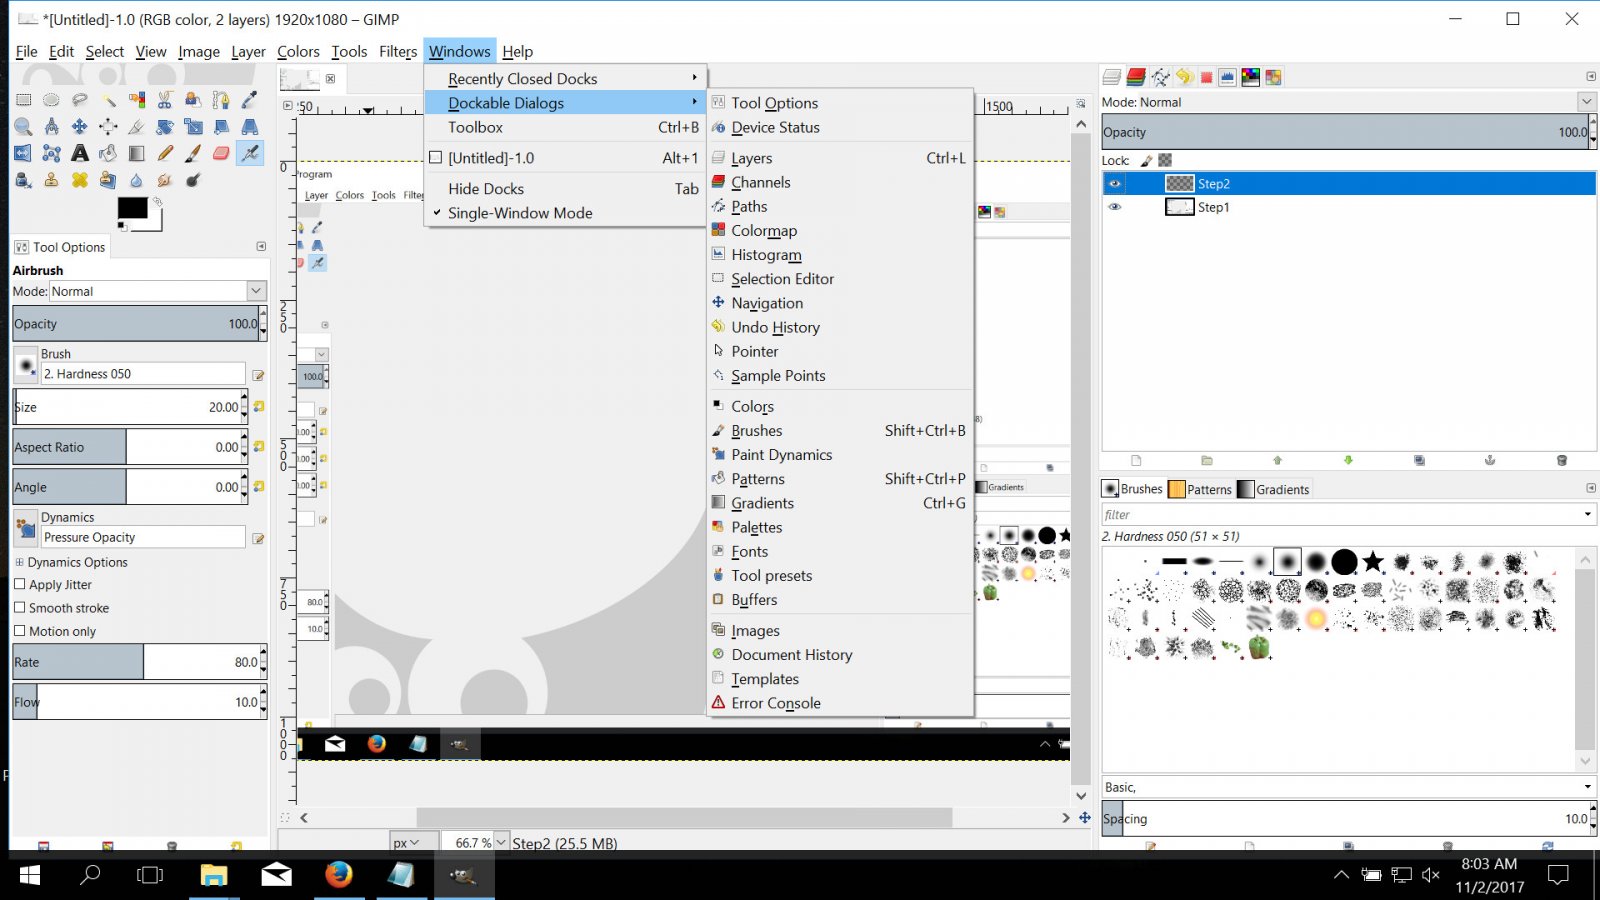Viewport: 1600px width, 900px height.
Task: Select the Paths tool in toolbox
Action: 221,99
